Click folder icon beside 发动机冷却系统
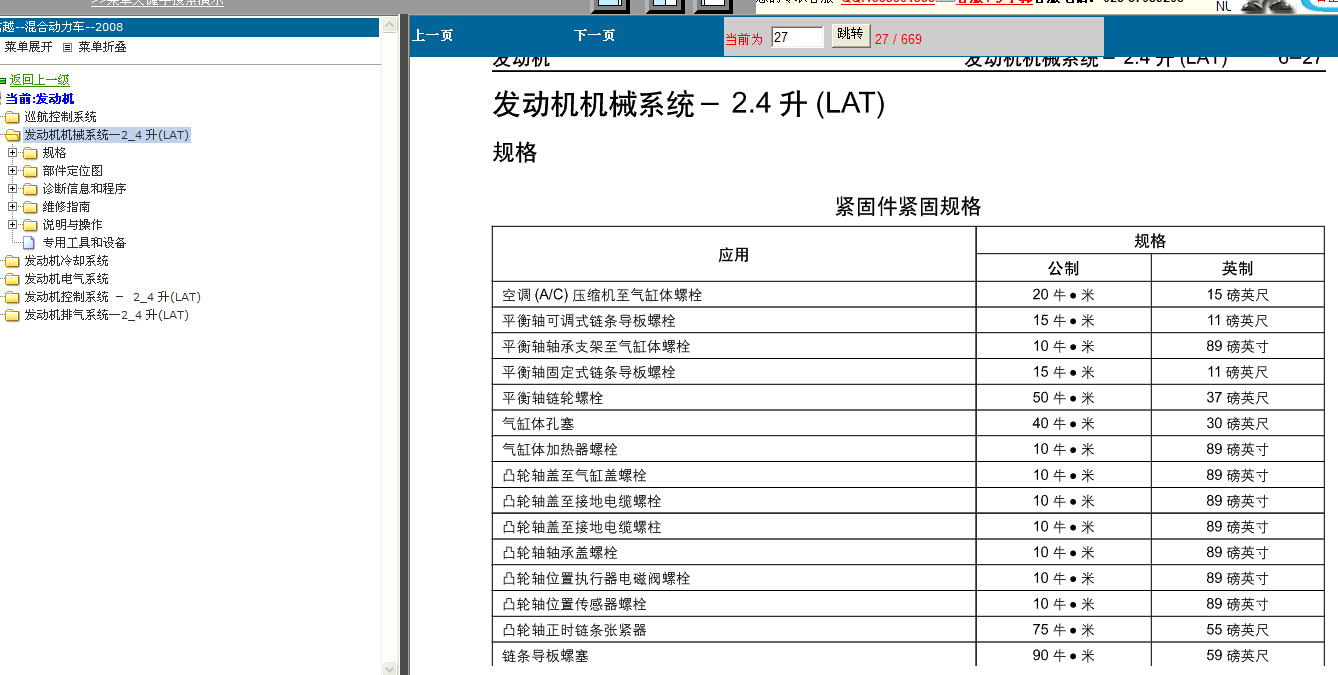 coord(11,261)
